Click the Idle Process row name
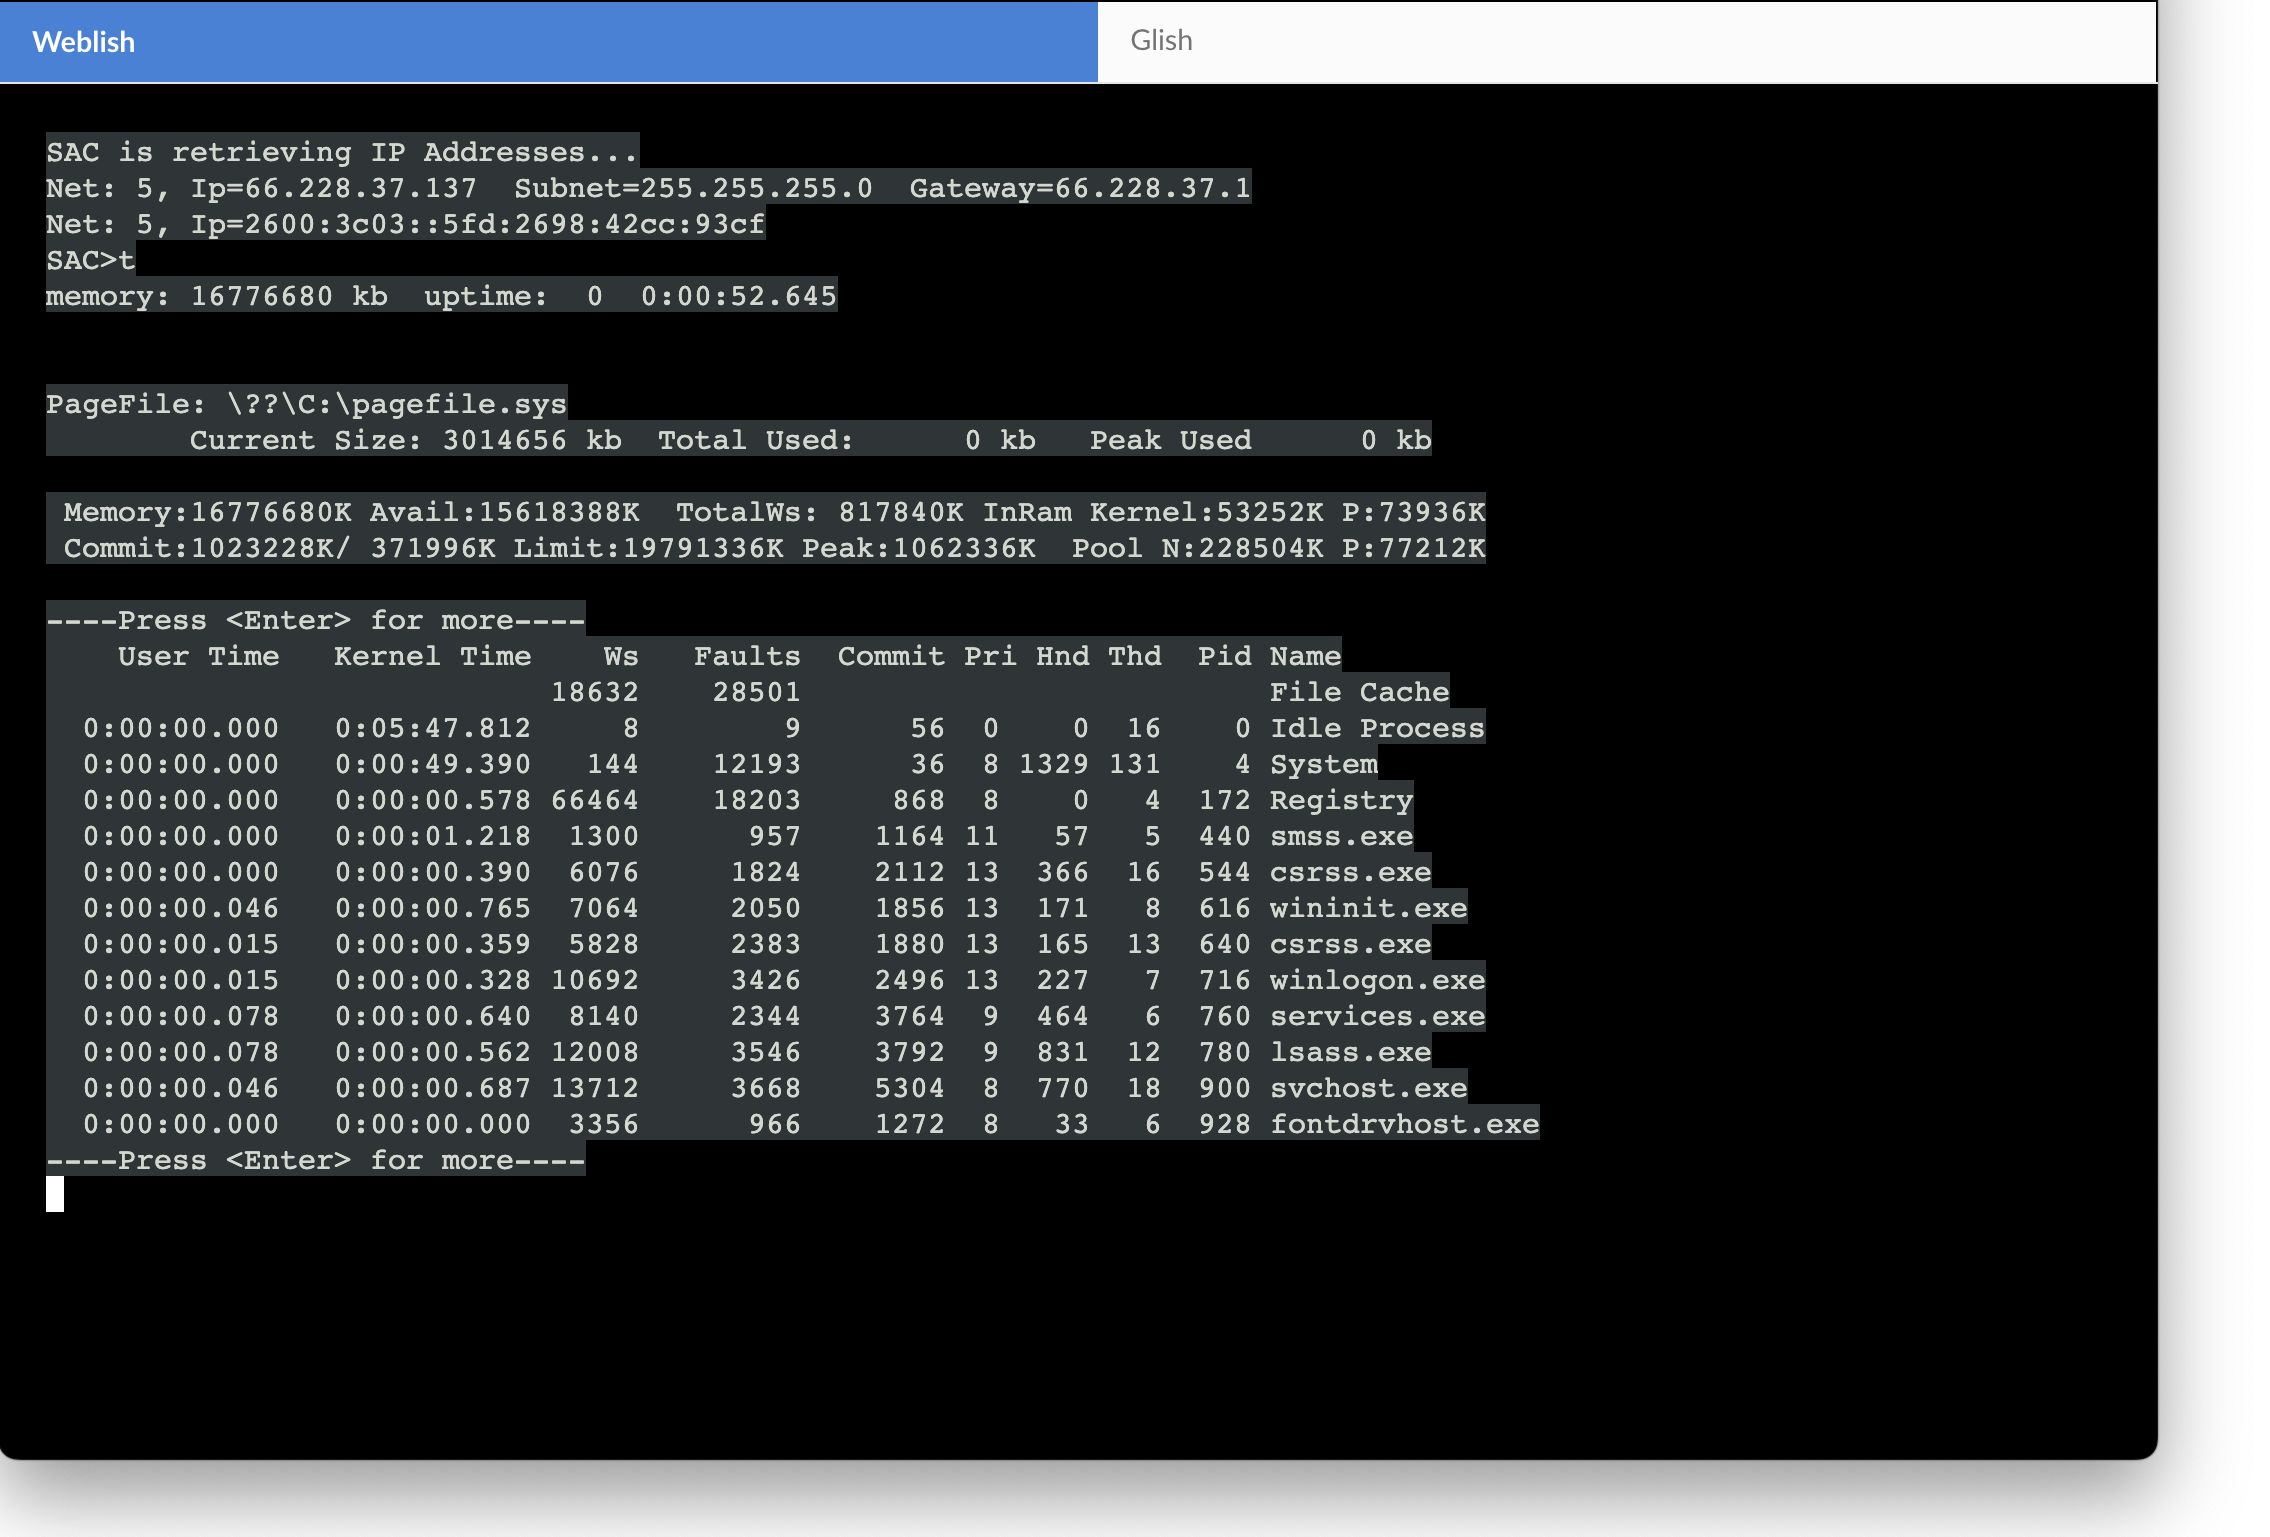Image resolution: width=2270 pixels, height=1537 pixels. coord(1376,729)
